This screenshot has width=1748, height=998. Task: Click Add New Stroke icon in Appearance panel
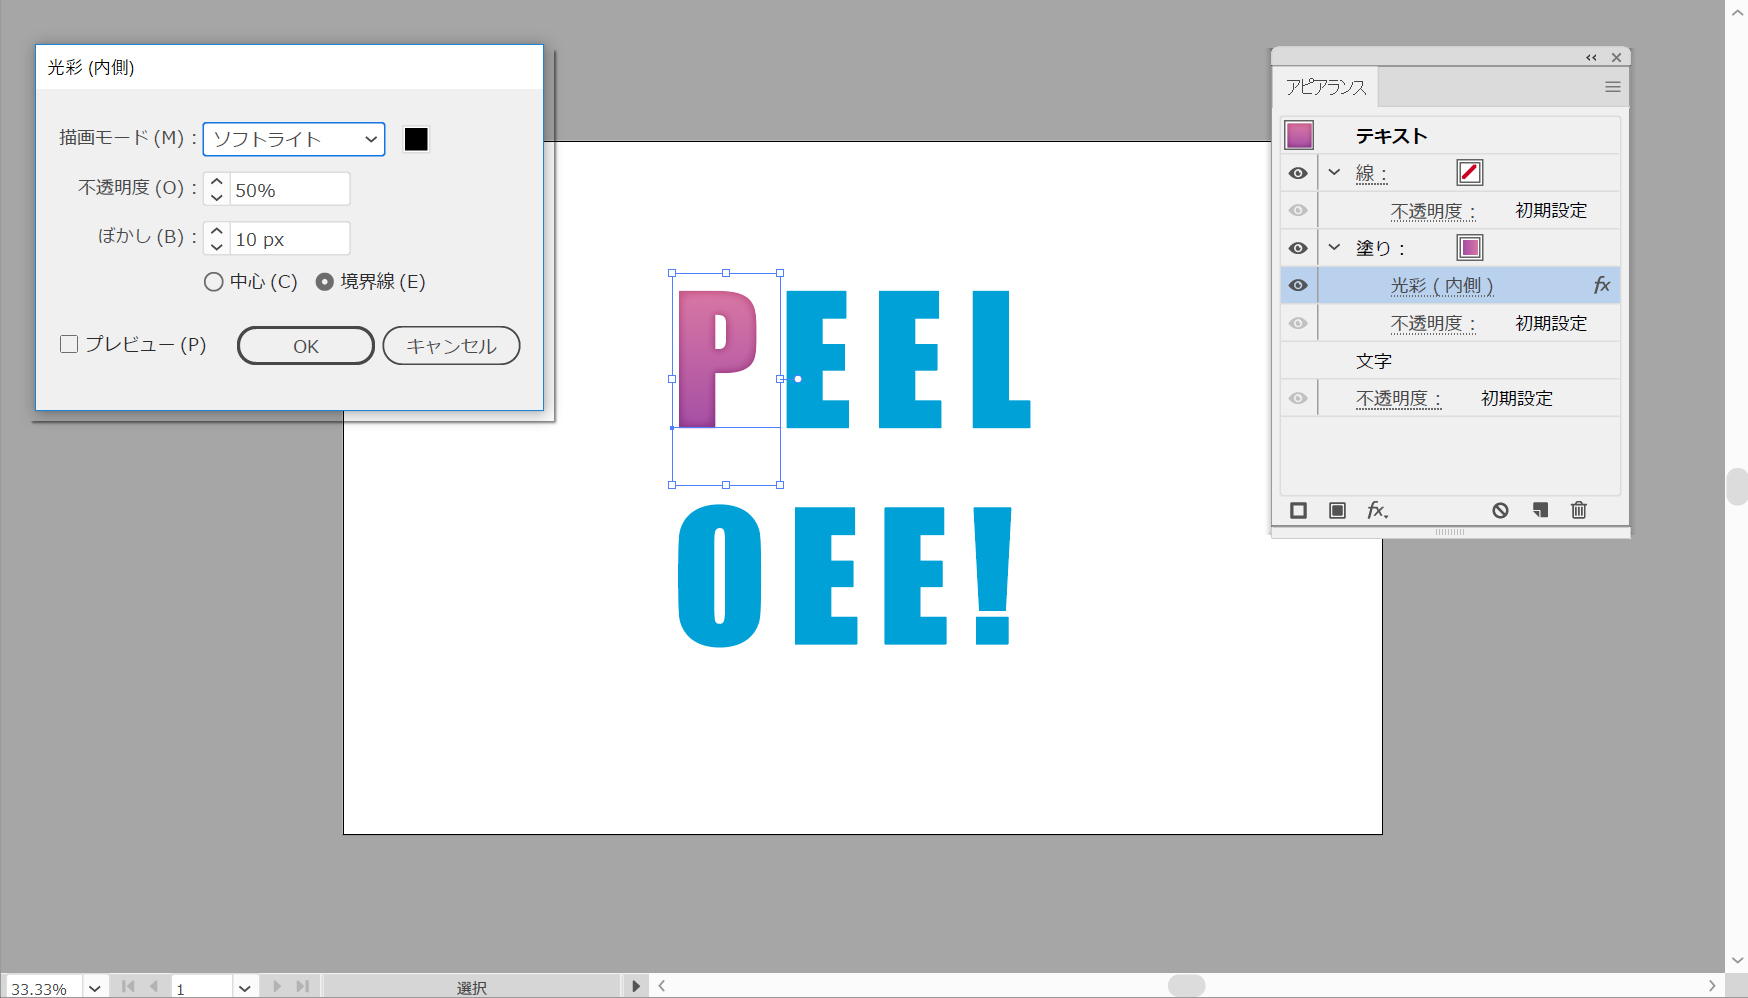[1298, 511]
